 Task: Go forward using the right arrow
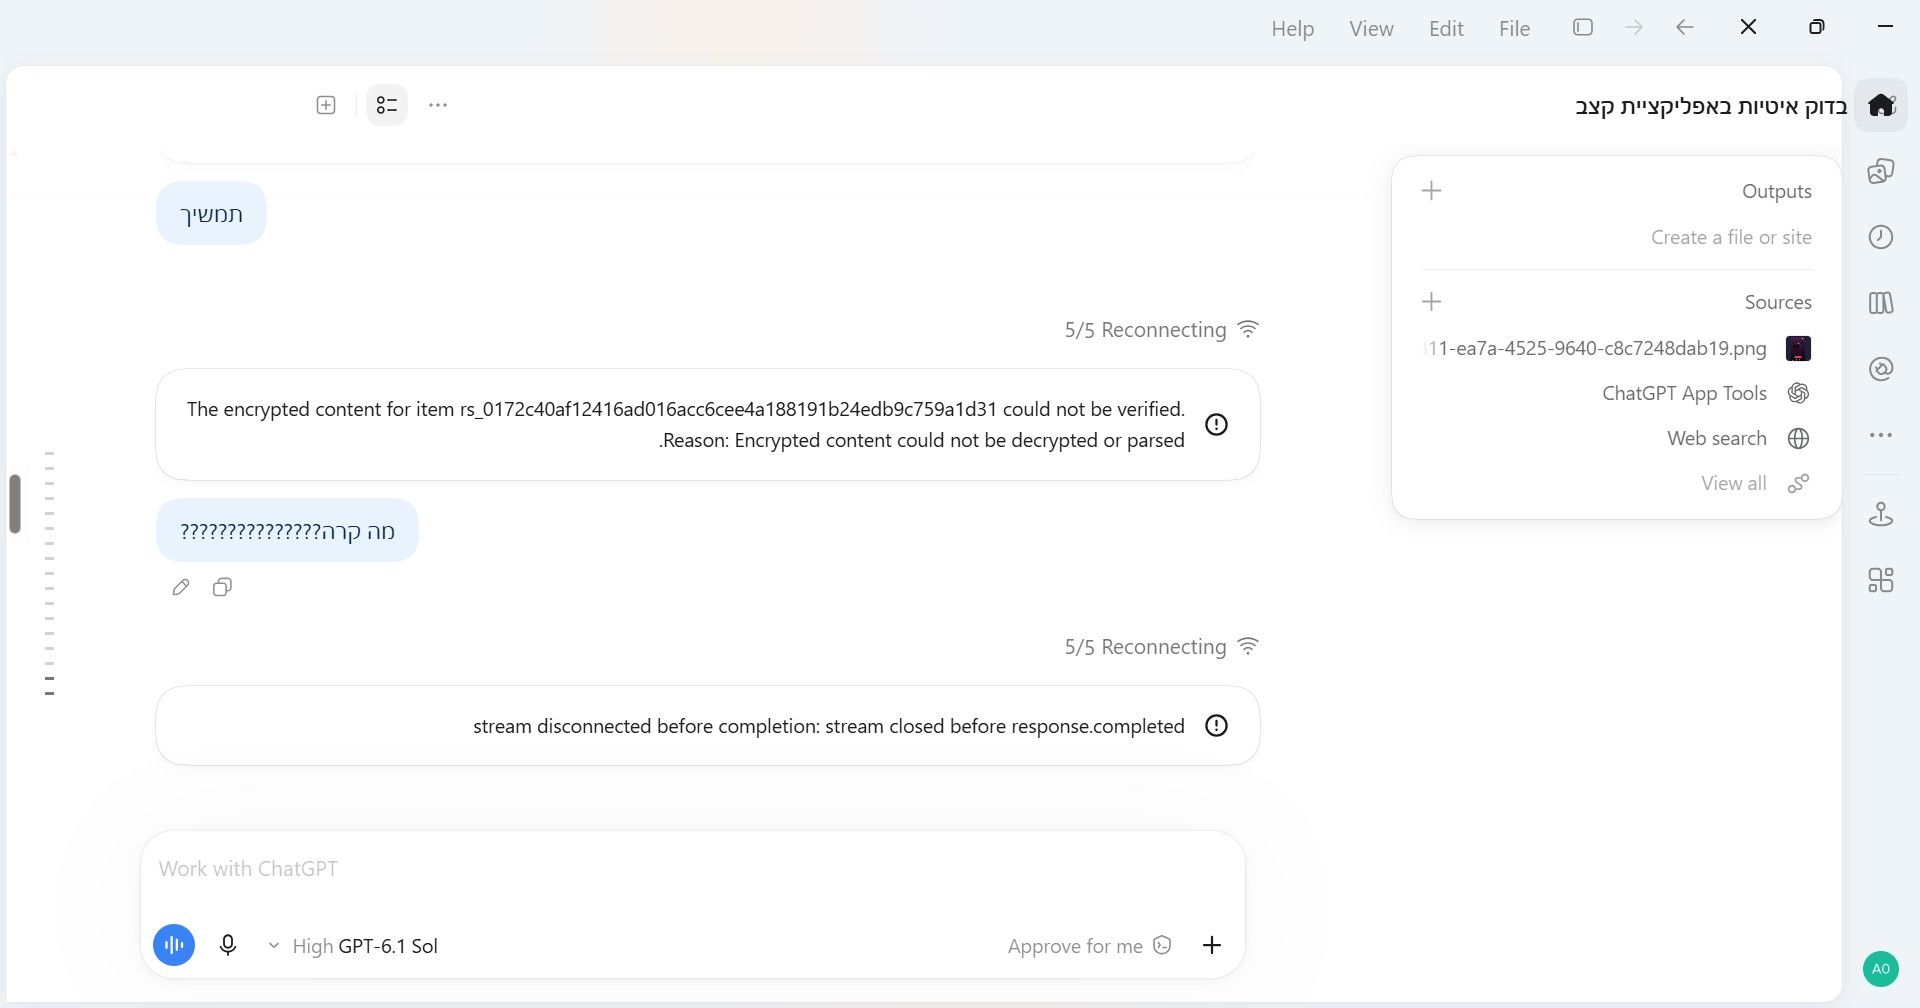tap(1634, 27)
